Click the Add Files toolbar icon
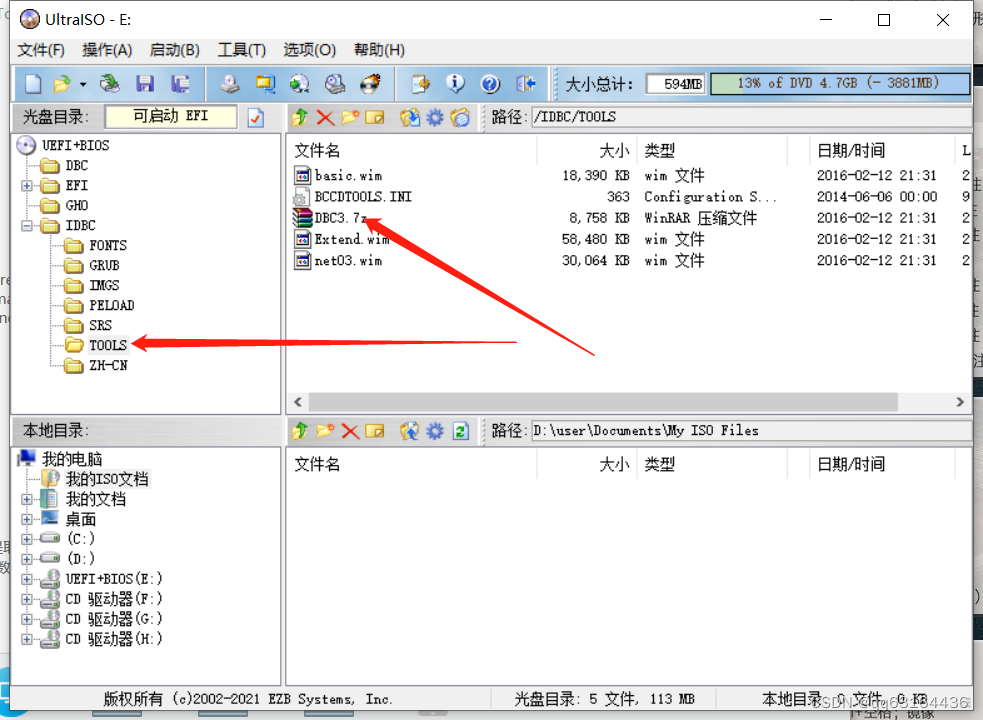Viewport: 983px width, 720px height. pos(421,83)
